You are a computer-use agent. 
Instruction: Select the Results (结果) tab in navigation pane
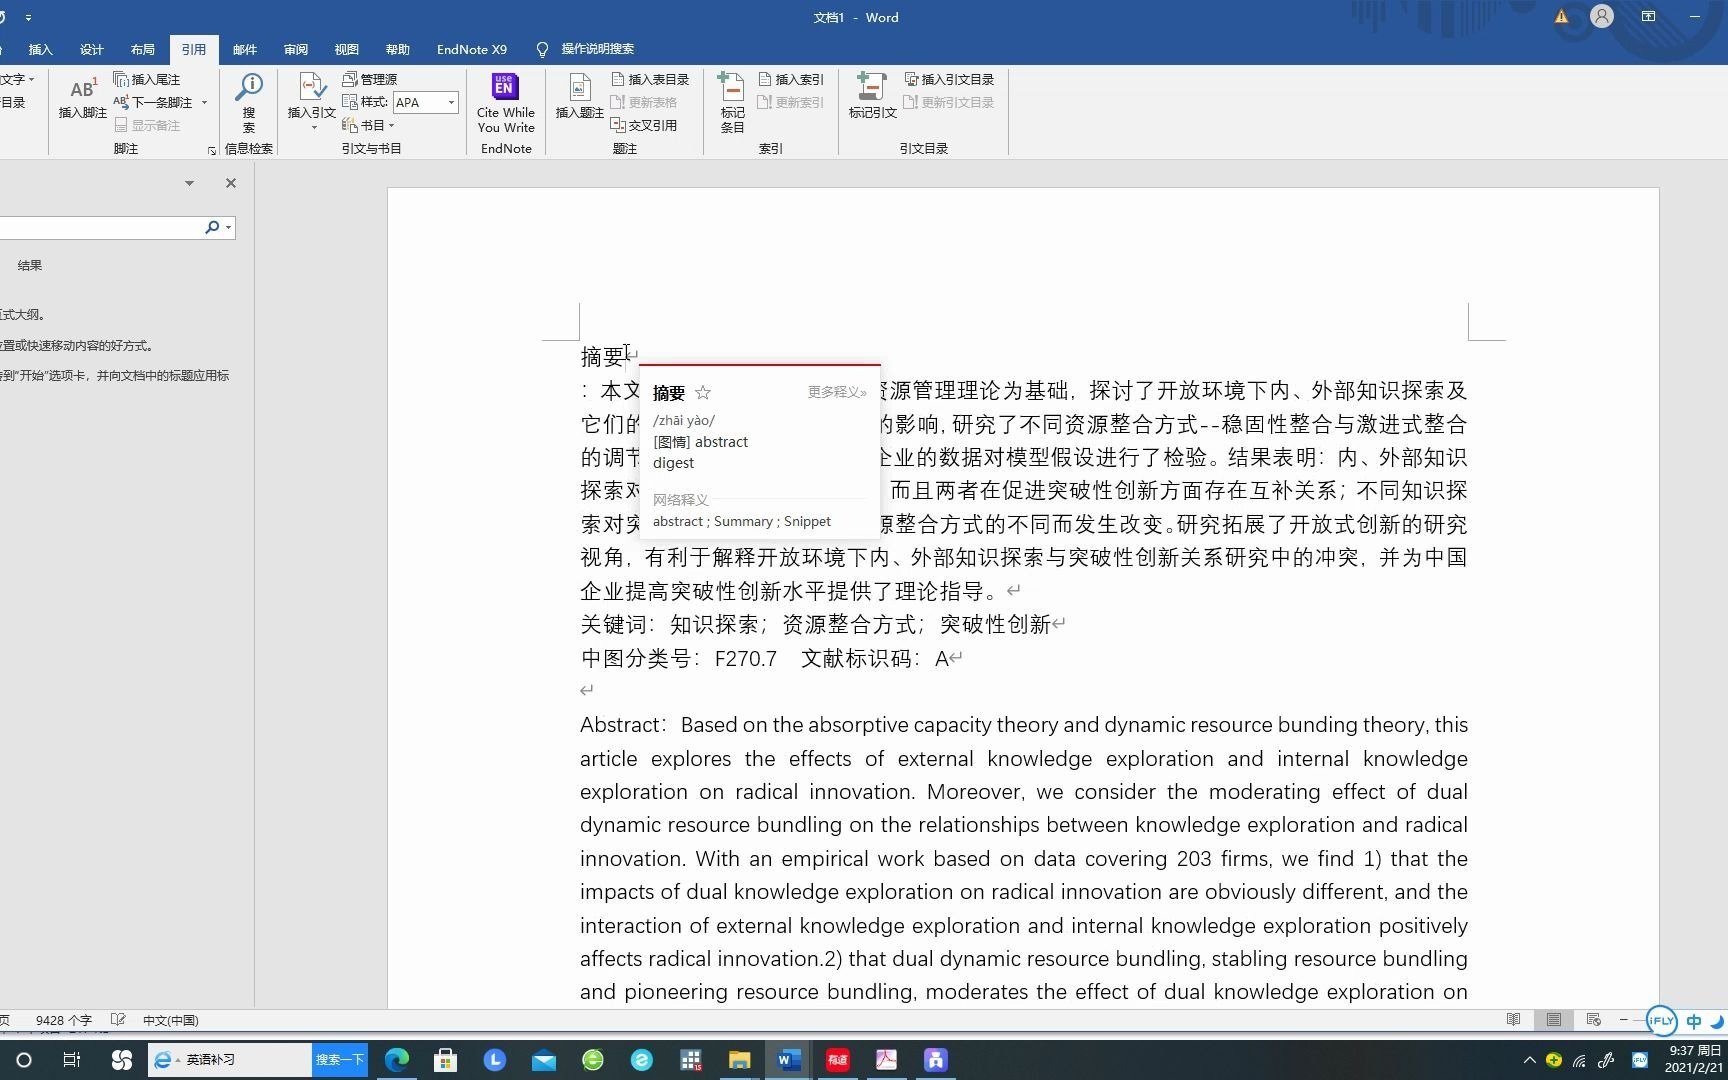pyautogui.click(x=30, y=266)
